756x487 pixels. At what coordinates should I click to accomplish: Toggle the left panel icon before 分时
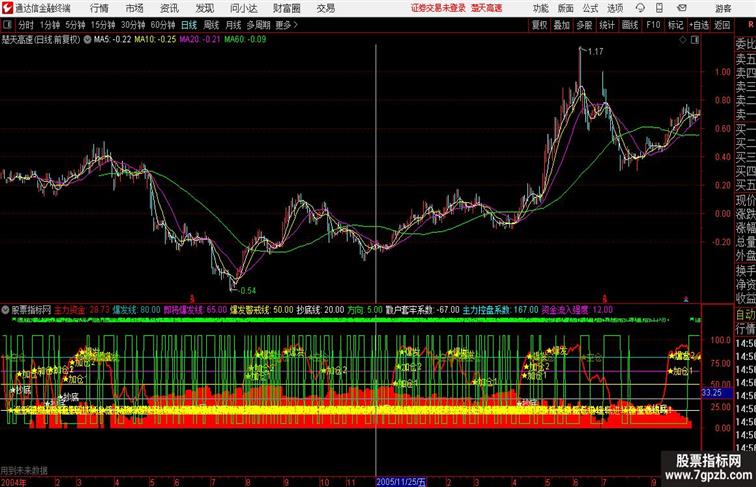pos(7,25)
